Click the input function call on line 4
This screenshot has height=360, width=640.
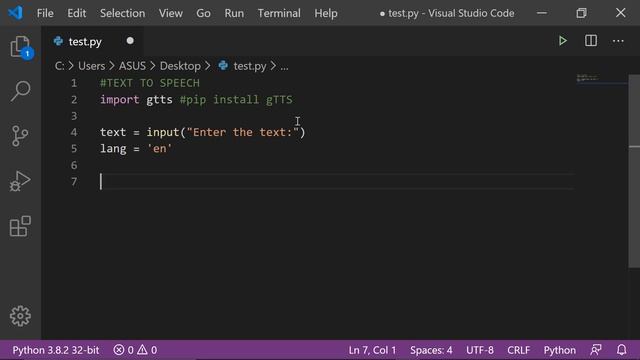(163, 132)
